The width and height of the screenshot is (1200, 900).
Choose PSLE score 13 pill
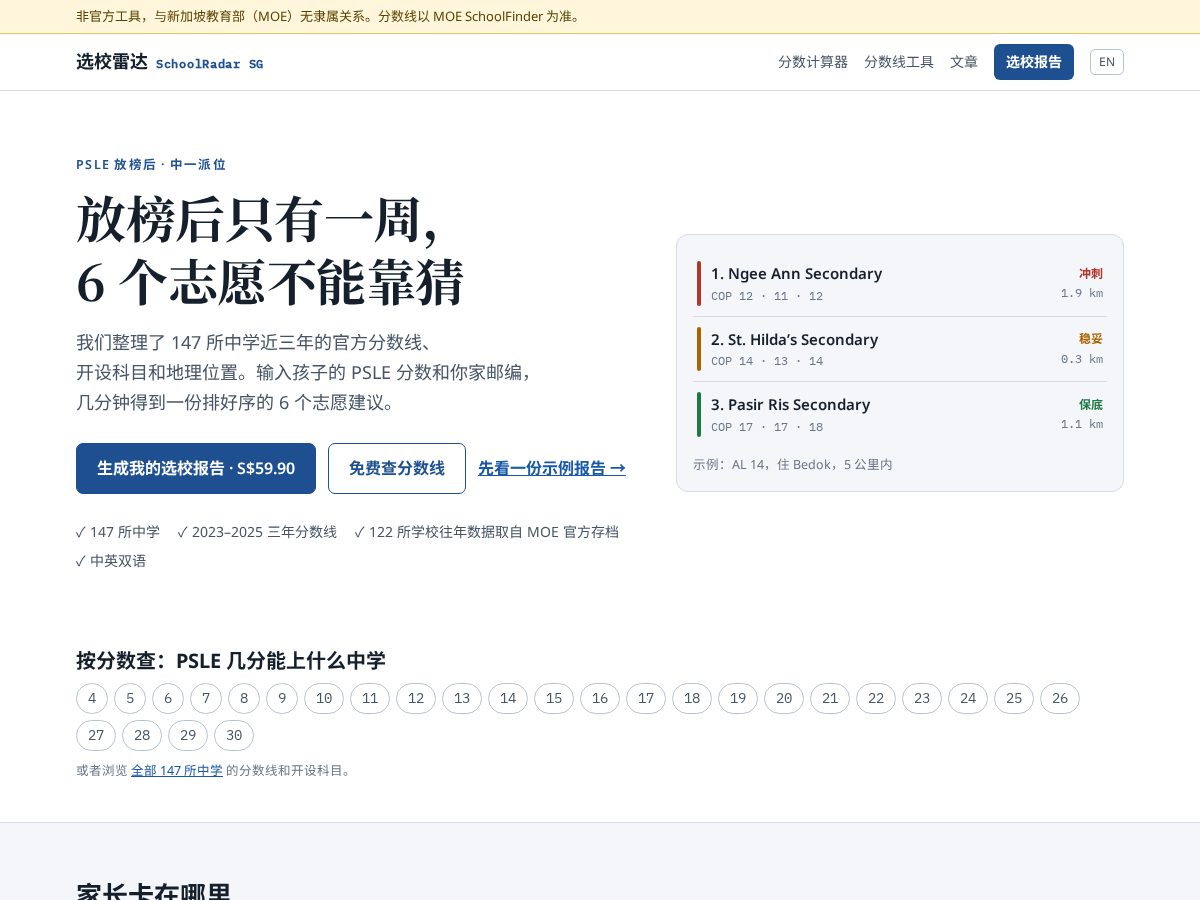(462, 698)
